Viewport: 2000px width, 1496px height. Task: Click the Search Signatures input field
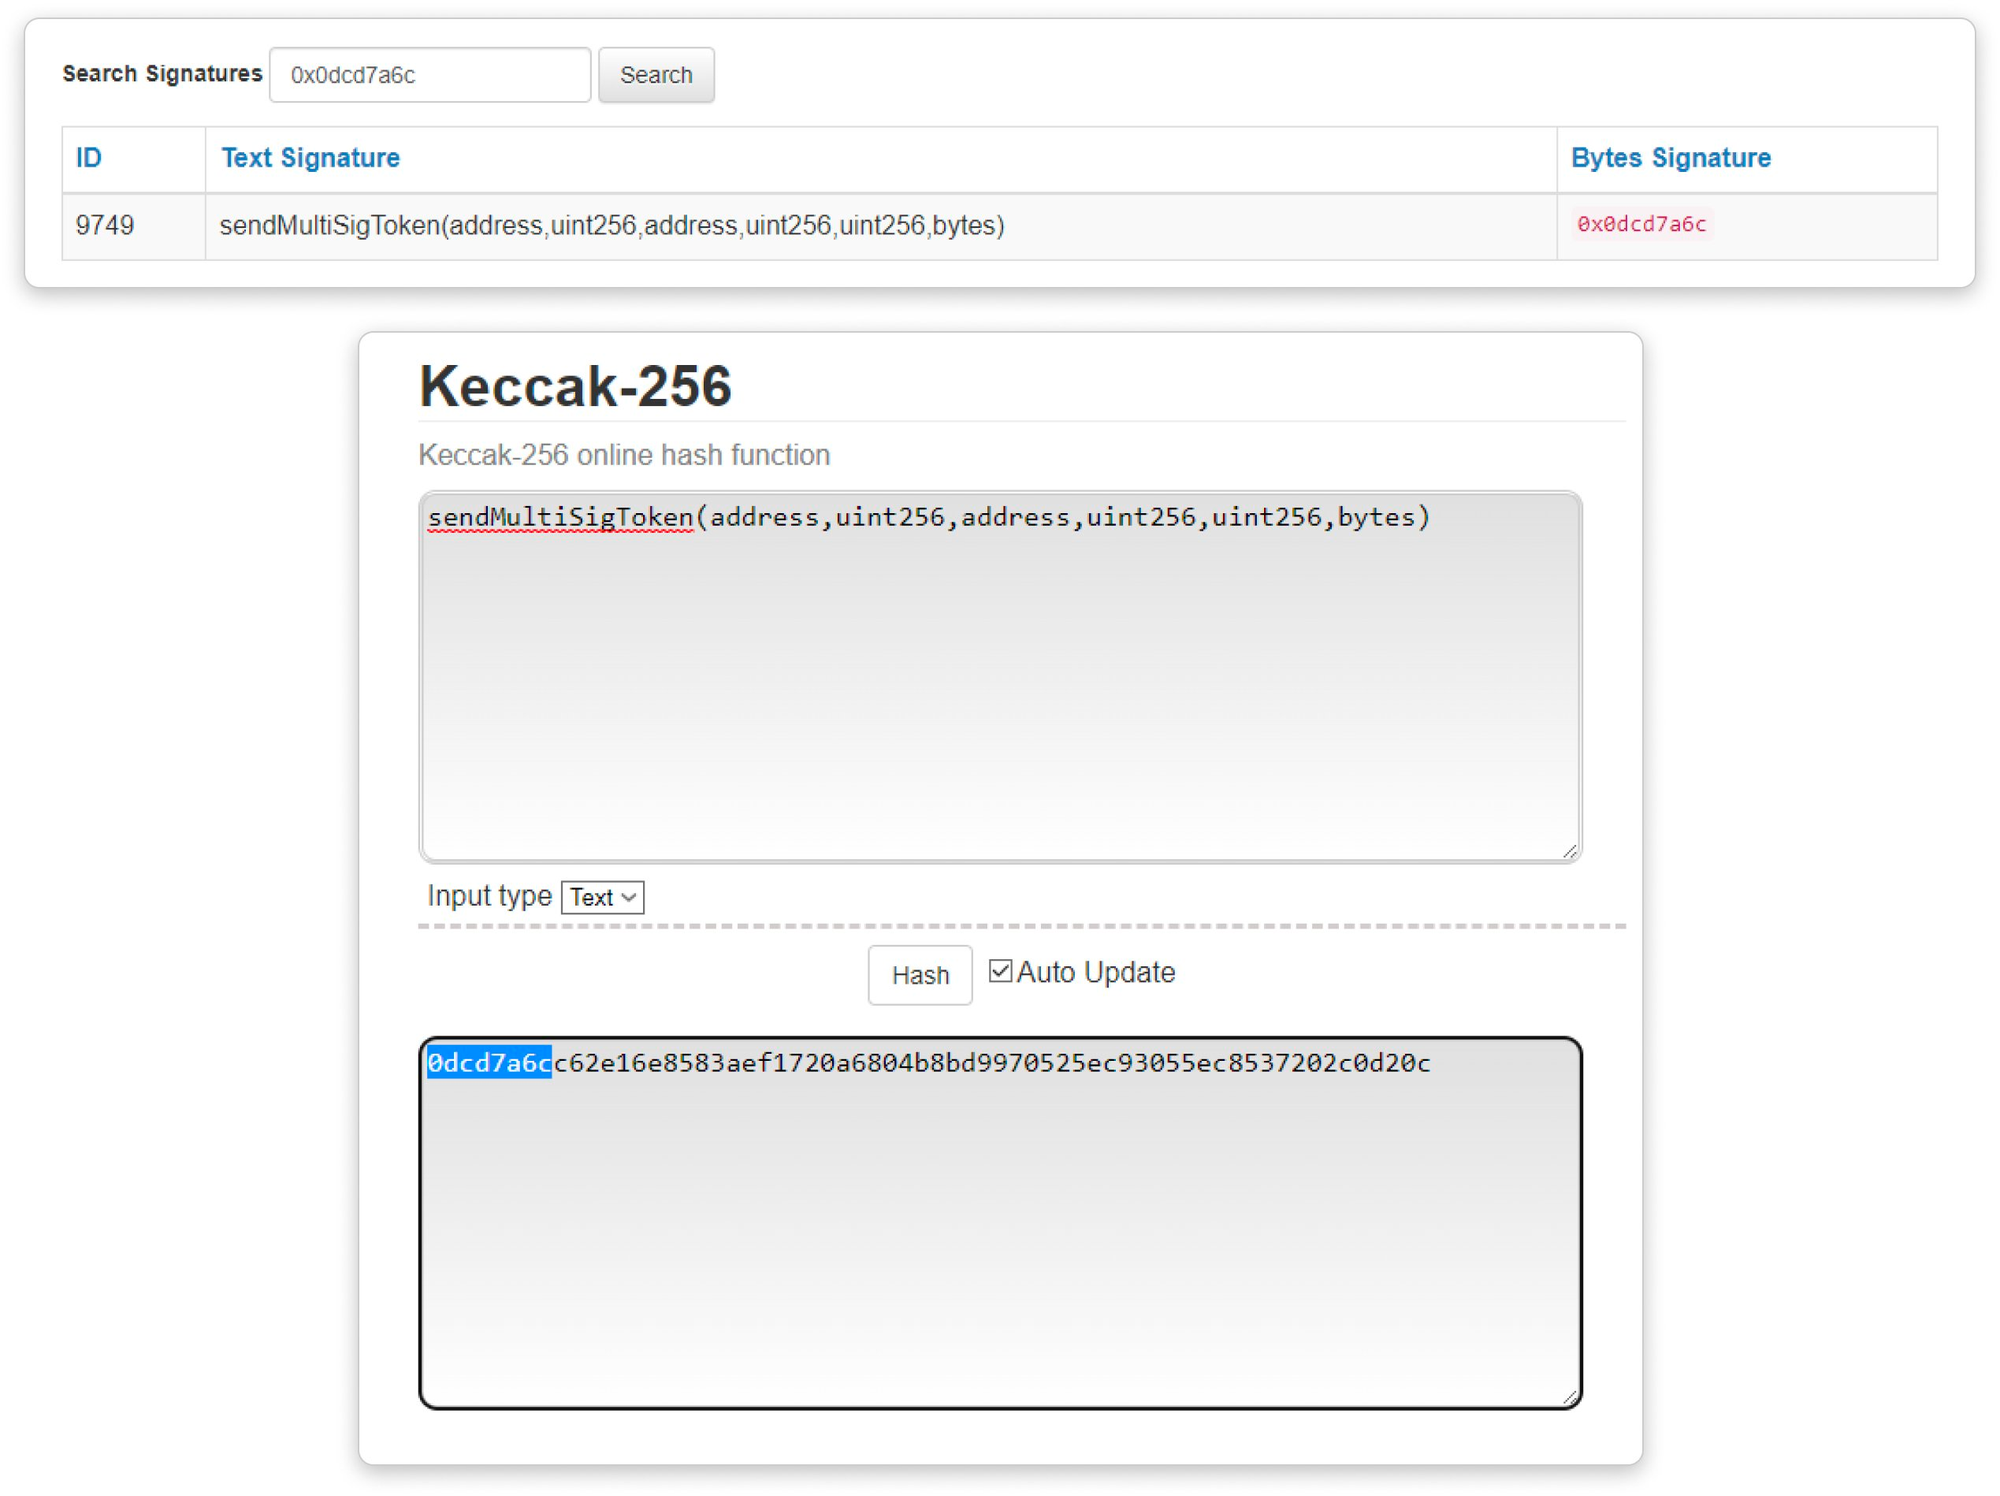429,75
